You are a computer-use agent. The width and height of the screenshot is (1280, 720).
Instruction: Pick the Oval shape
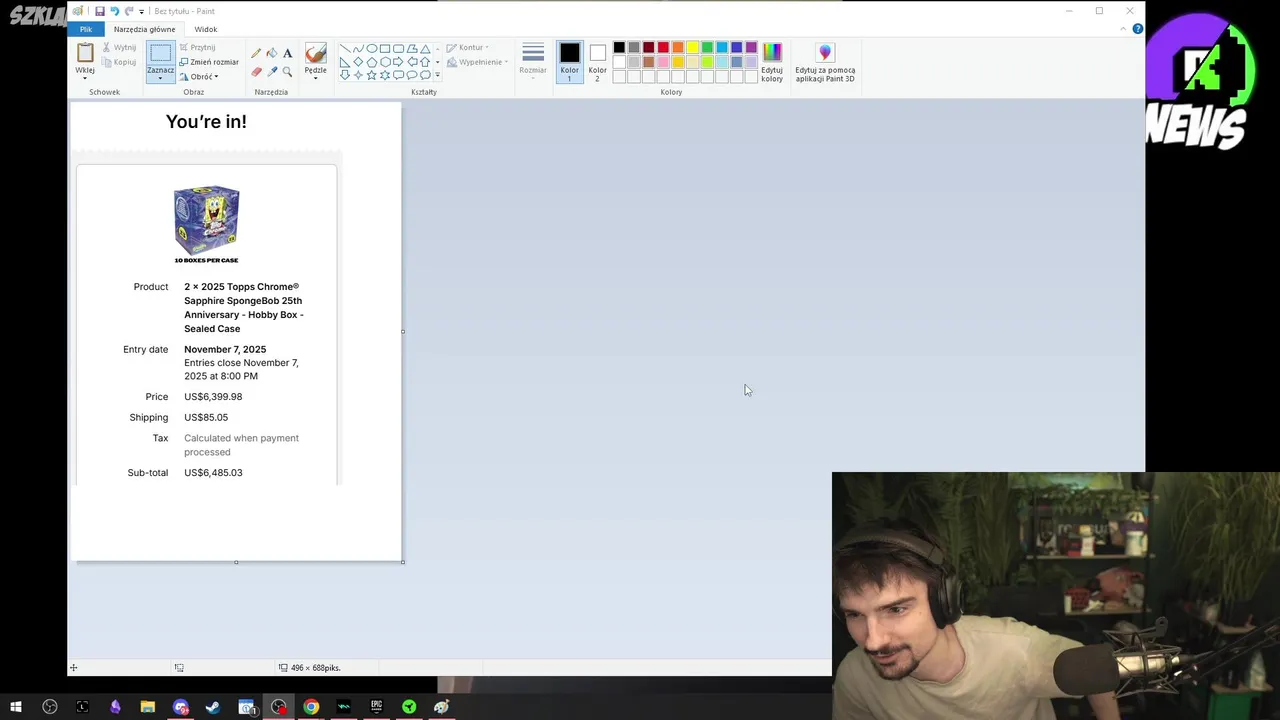[x=372, y=48]
